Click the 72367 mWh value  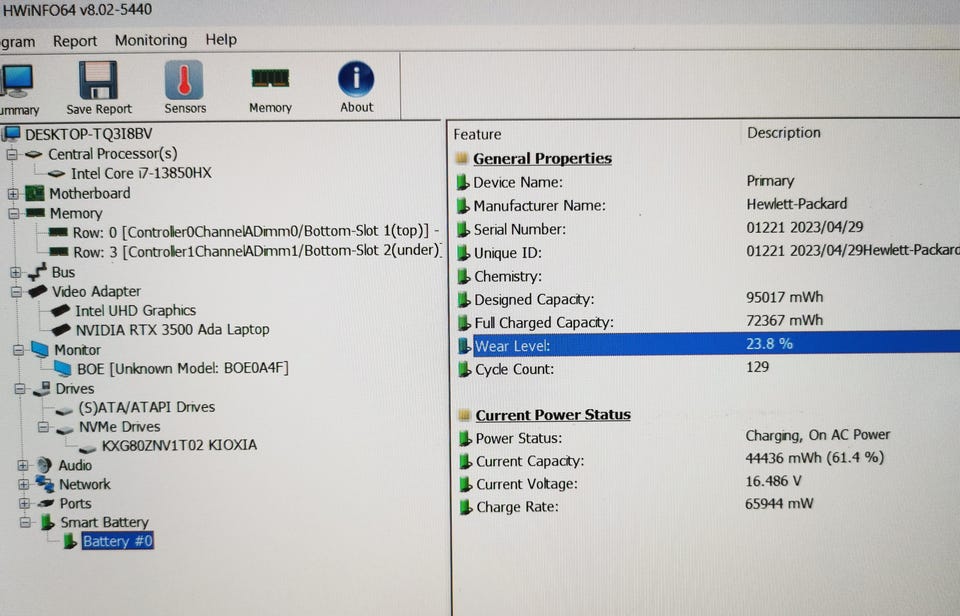784,321
